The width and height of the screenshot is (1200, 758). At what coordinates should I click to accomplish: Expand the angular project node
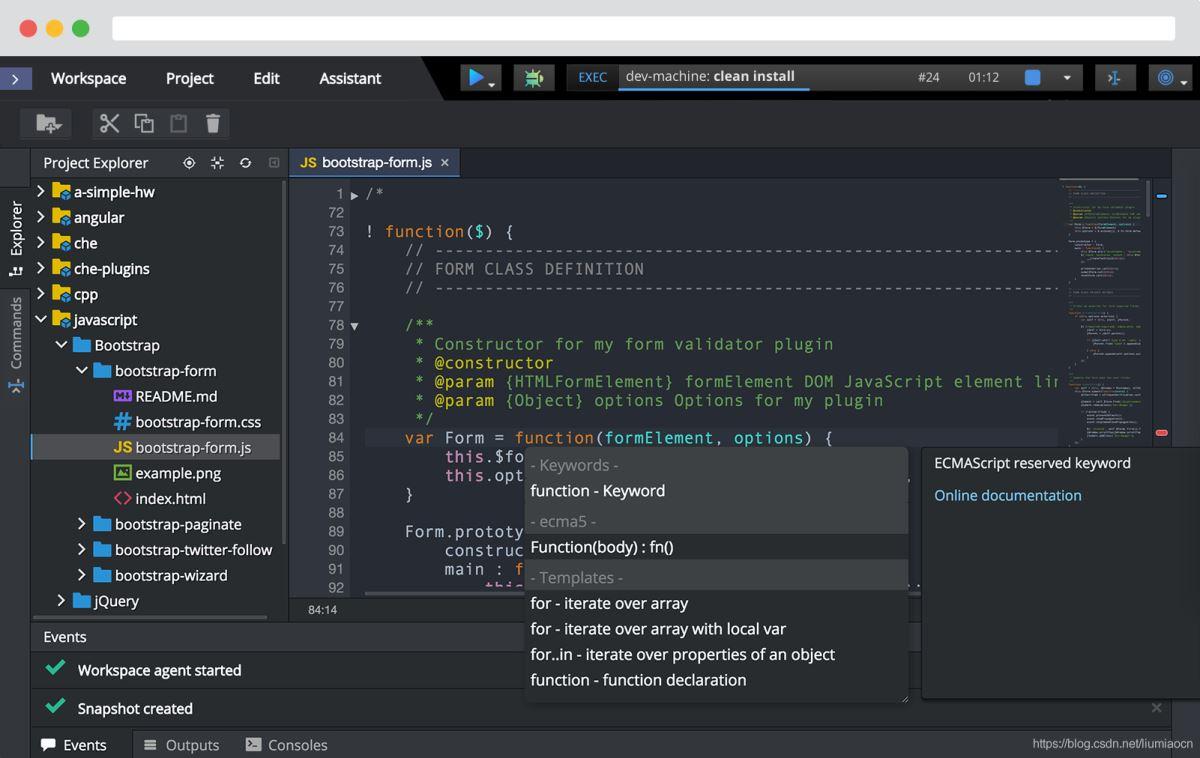tap(41, 217)
